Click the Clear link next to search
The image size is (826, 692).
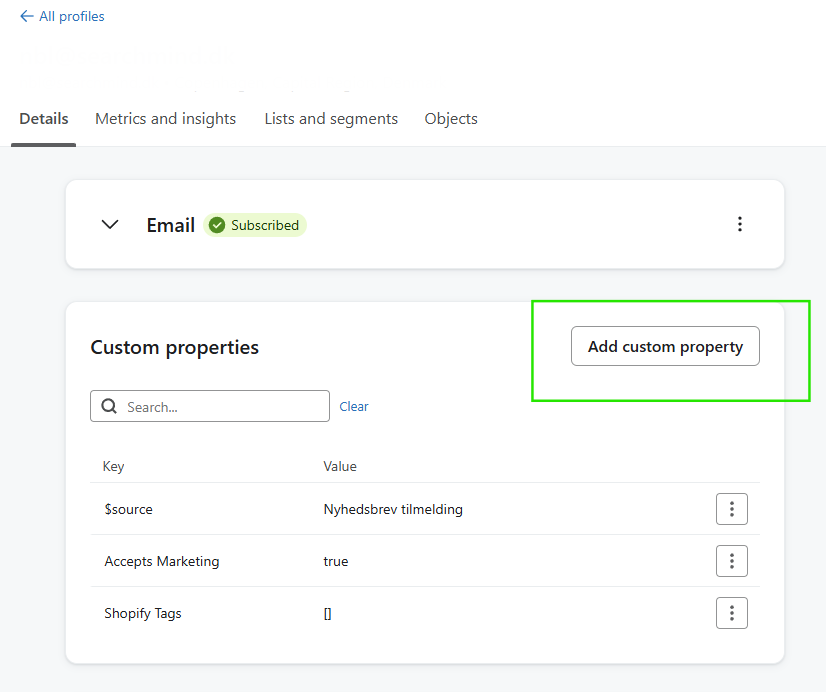click(354, 407)
